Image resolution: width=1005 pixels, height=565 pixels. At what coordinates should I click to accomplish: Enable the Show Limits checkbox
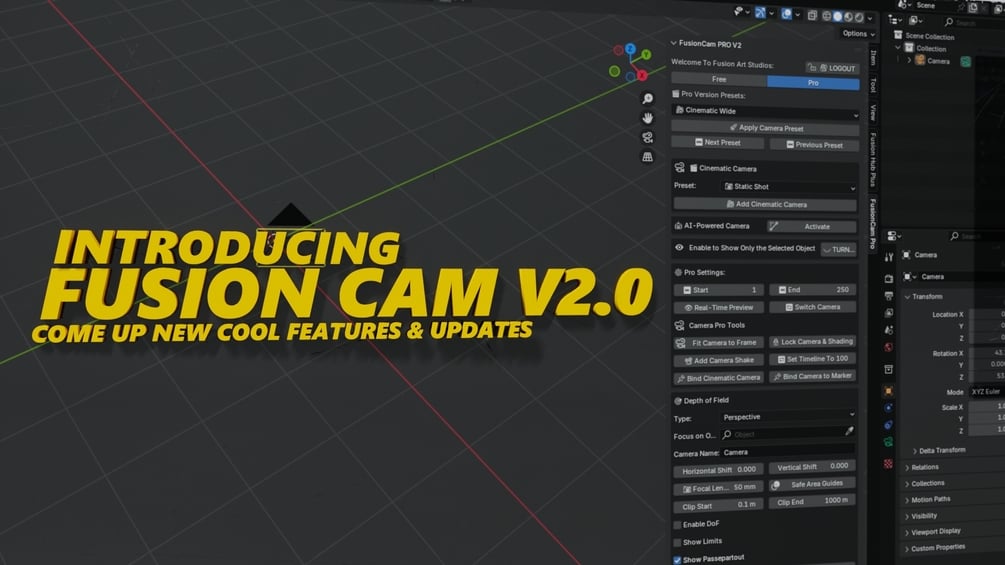tap(677, 543)
